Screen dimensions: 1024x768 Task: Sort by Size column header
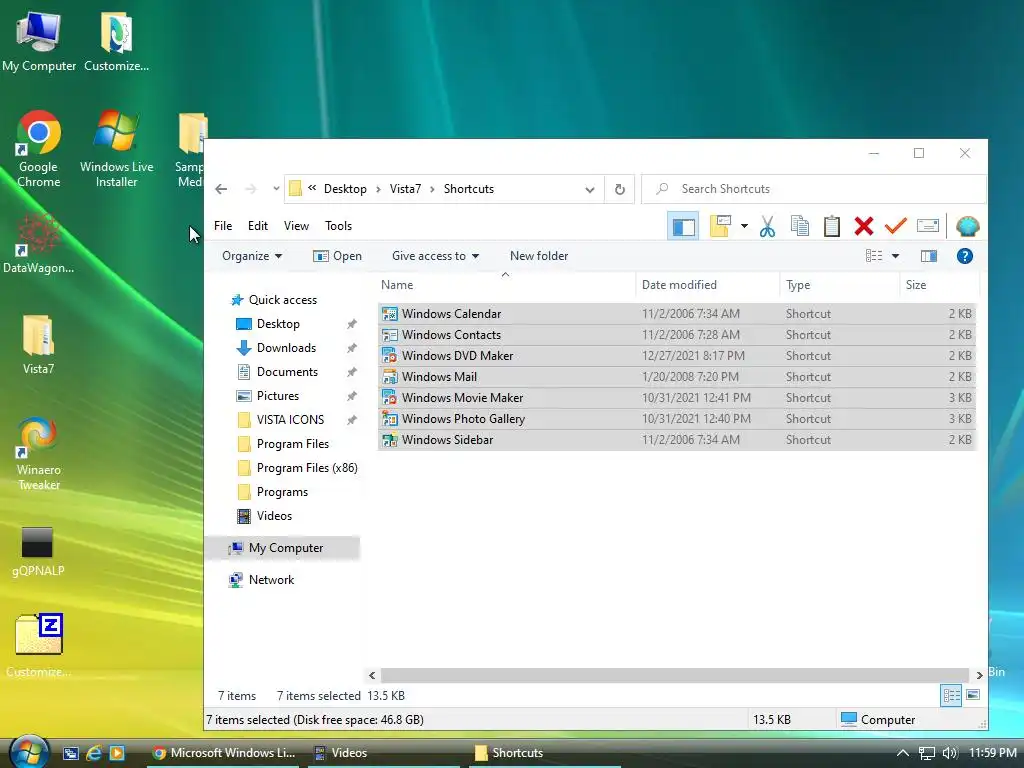(939, 285)
